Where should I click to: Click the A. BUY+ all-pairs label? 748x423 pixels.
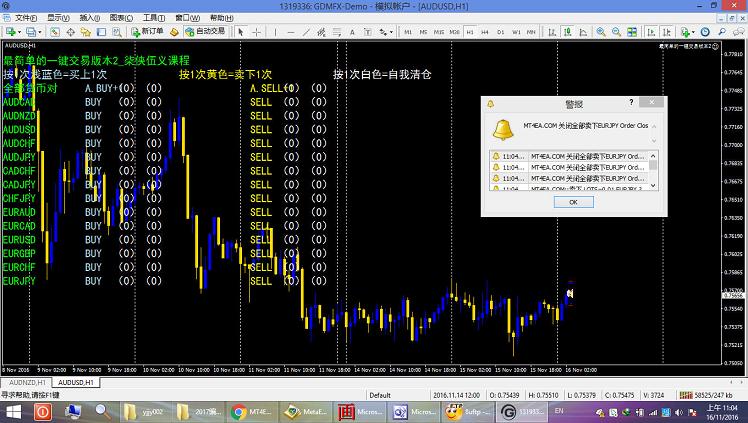[x=102, y=88]
